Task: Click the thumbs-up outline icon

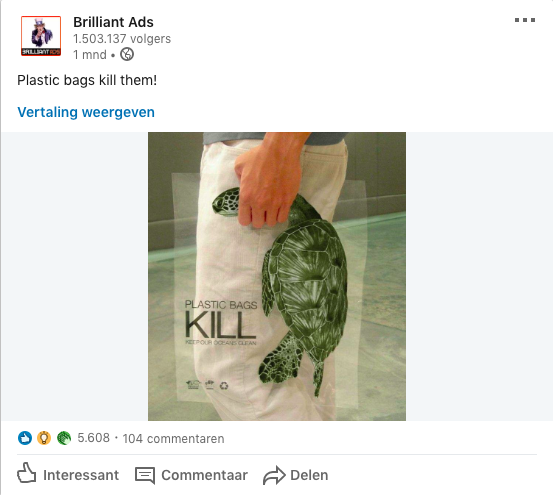Action: (x=26, y=473)
